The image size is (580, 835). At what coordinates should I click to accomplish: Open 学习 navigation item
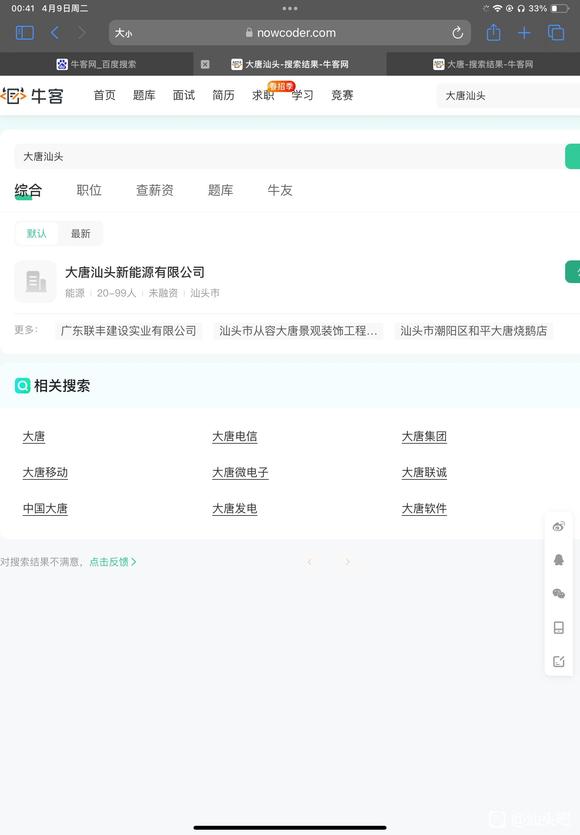click(303, 95)
